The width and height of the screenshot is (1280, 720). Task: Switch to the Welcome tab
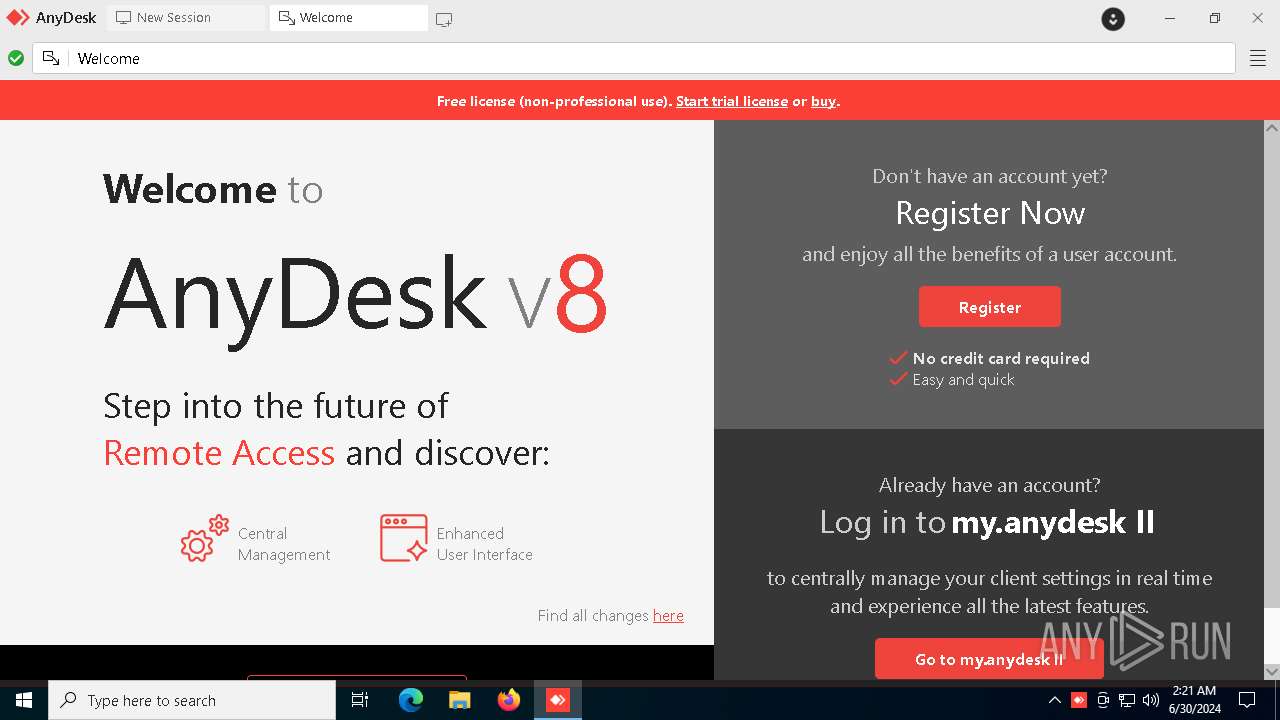coord(348,17)
